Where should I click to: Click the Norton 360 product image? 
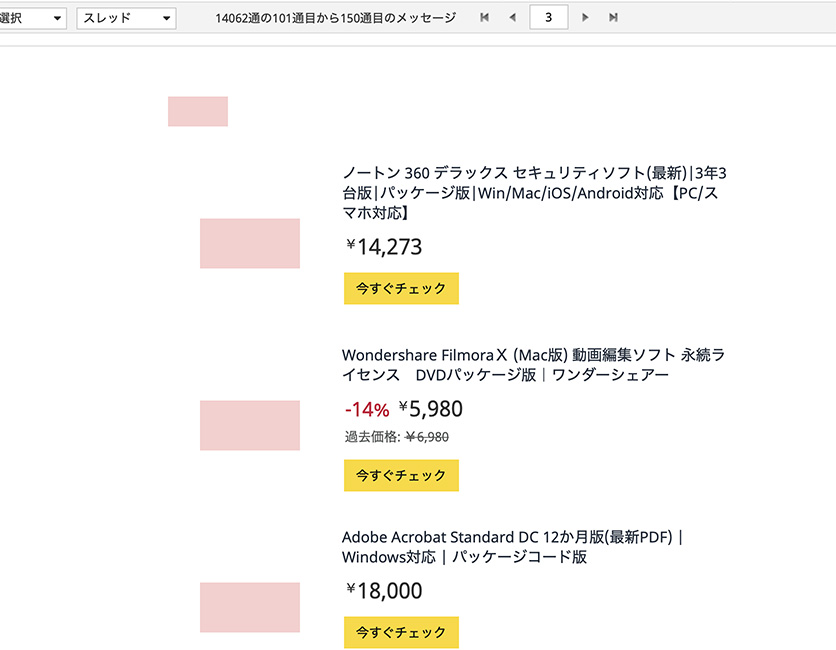click(x=250, y=243)
